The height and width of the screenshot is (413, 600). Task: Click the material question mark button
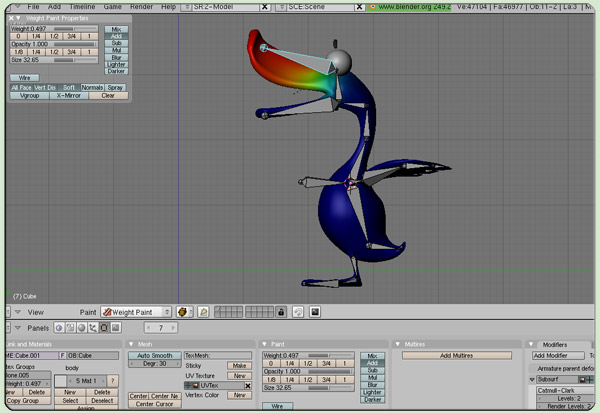tap(112, 381)
